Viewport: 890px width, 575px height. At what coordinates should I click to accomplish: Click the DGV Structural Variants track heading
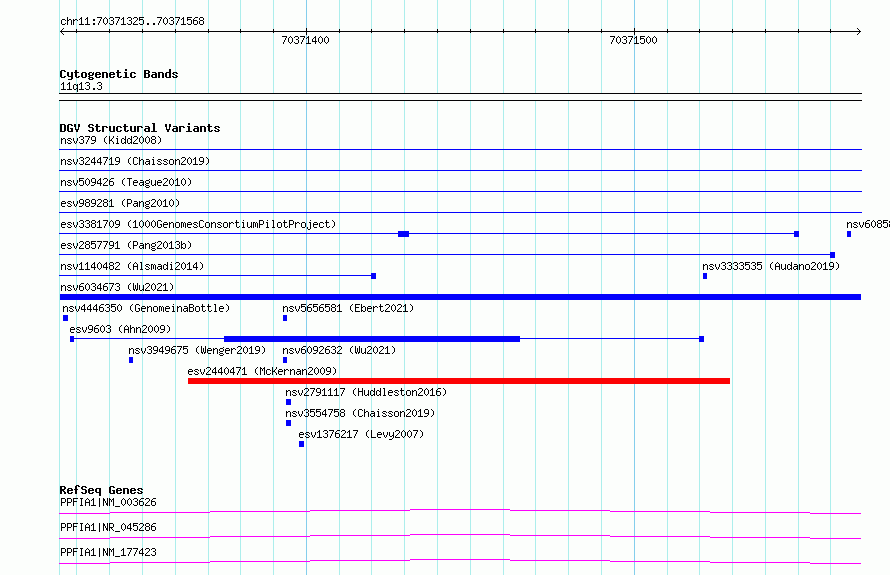click(140, 128)
